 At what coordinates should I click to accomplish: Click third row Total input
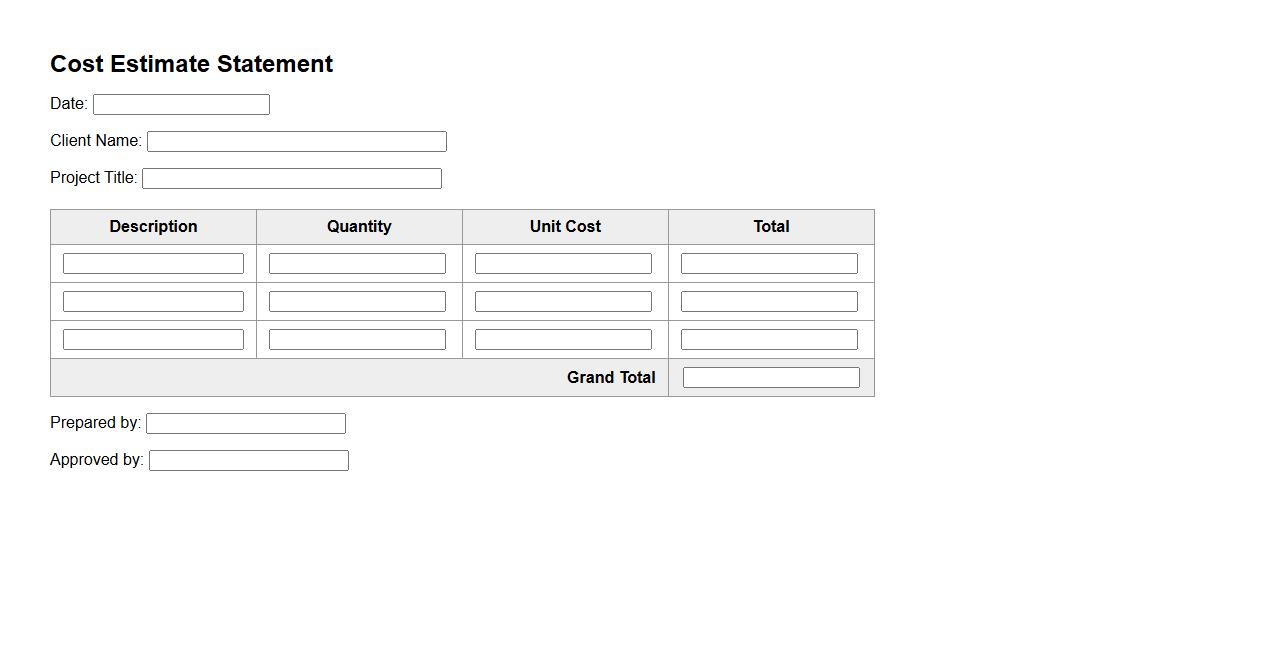pos(769,340)
